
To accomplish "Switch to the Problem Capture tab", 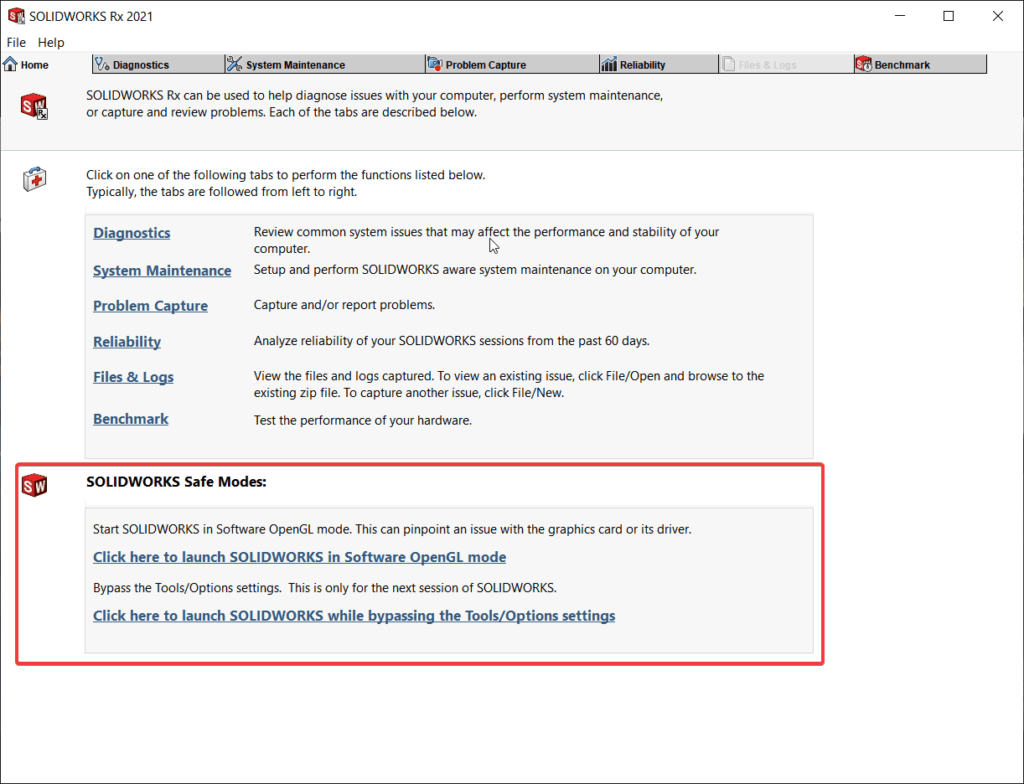I will pyautogui.click(x=512, y=64).
